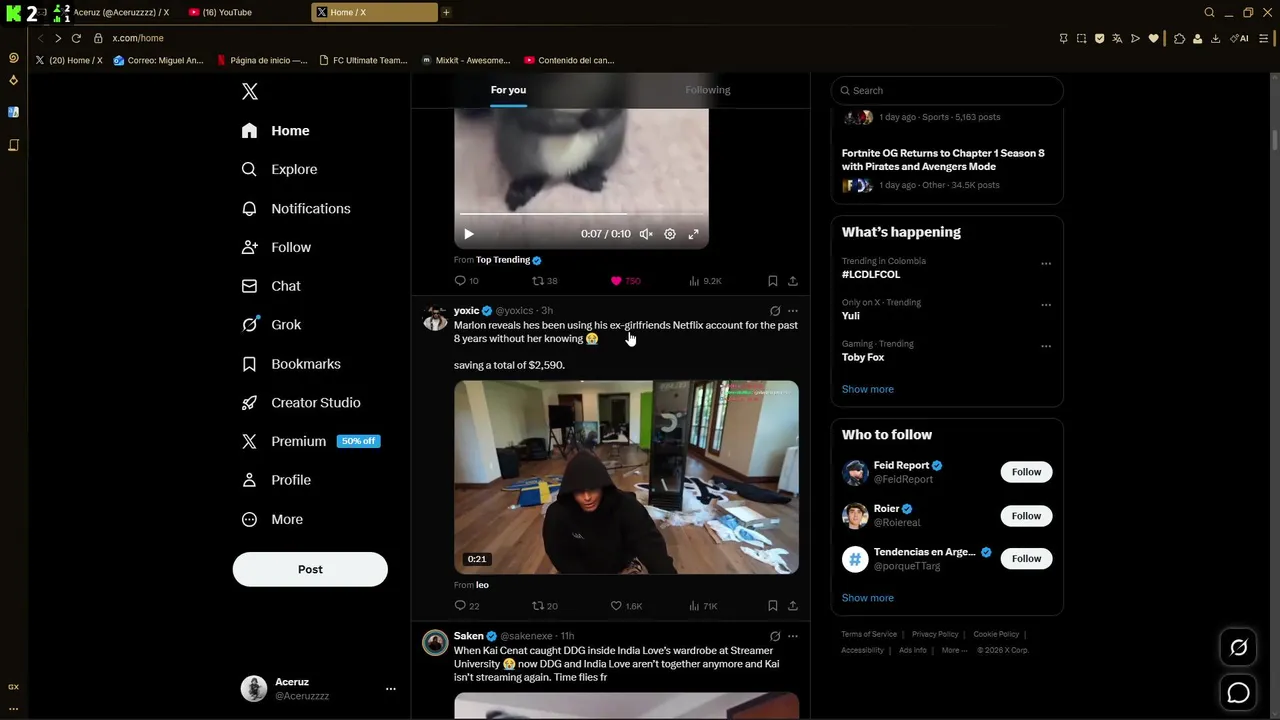Click the browser downloads icon
The image size is (1280, 720).
pyautogui.click(x=1216, y=38)
